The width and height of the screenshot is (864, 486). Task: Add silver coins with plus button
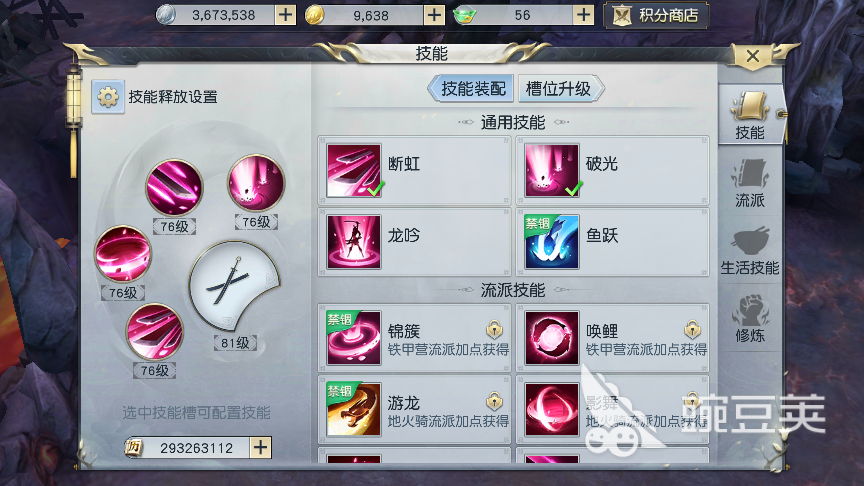click(x=285, y=15)
